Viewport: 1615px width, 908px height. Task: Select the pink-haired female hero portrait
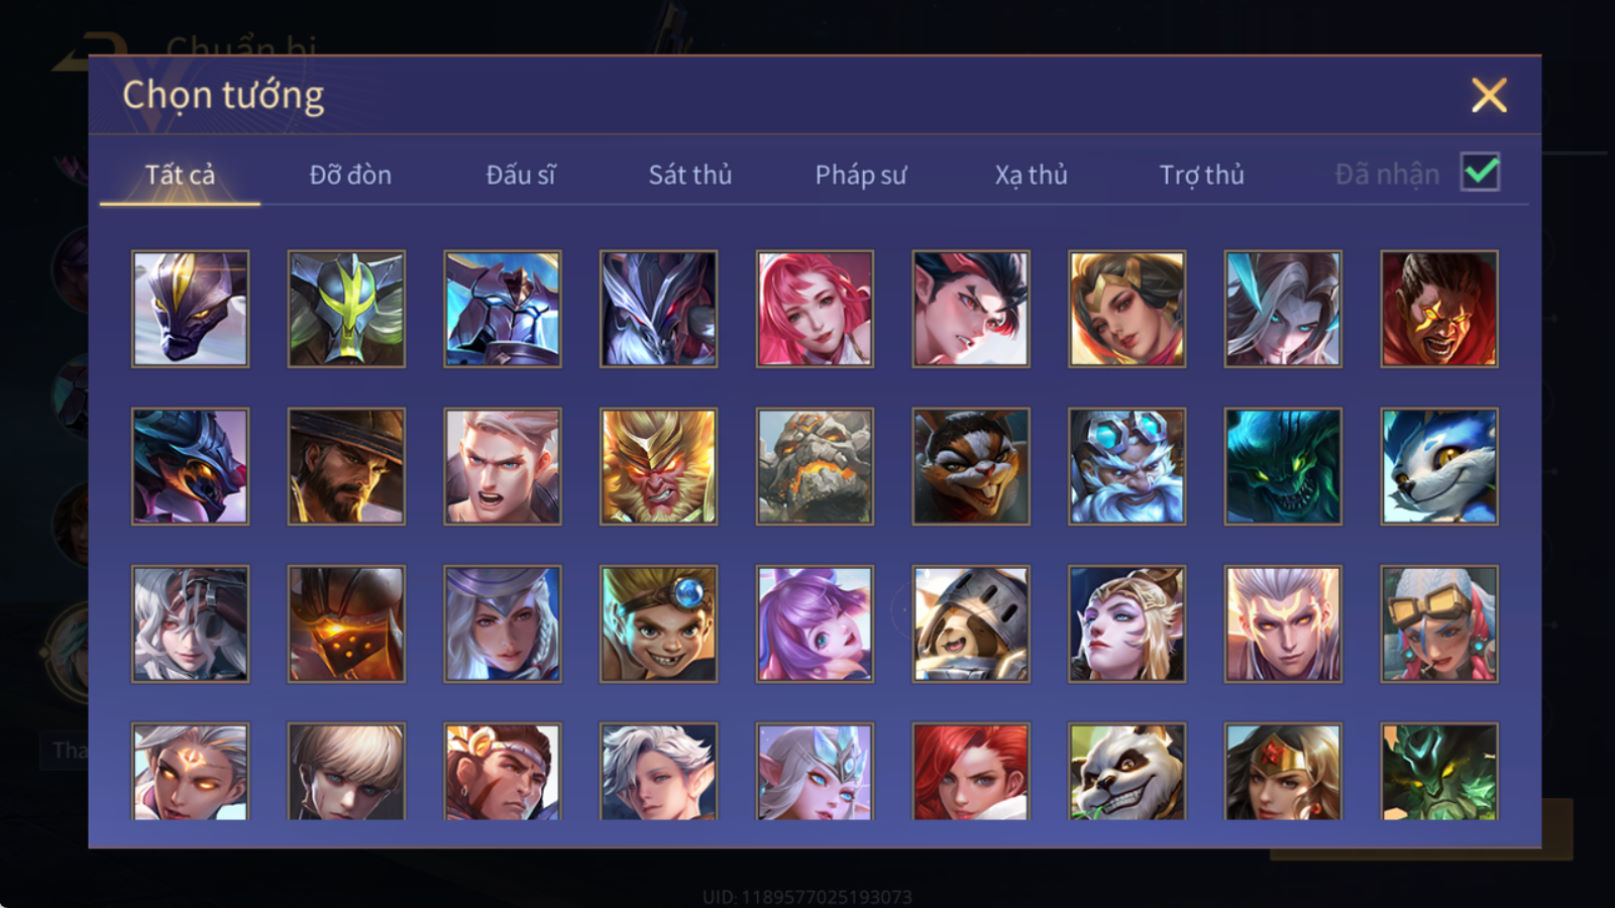[815, 309]
